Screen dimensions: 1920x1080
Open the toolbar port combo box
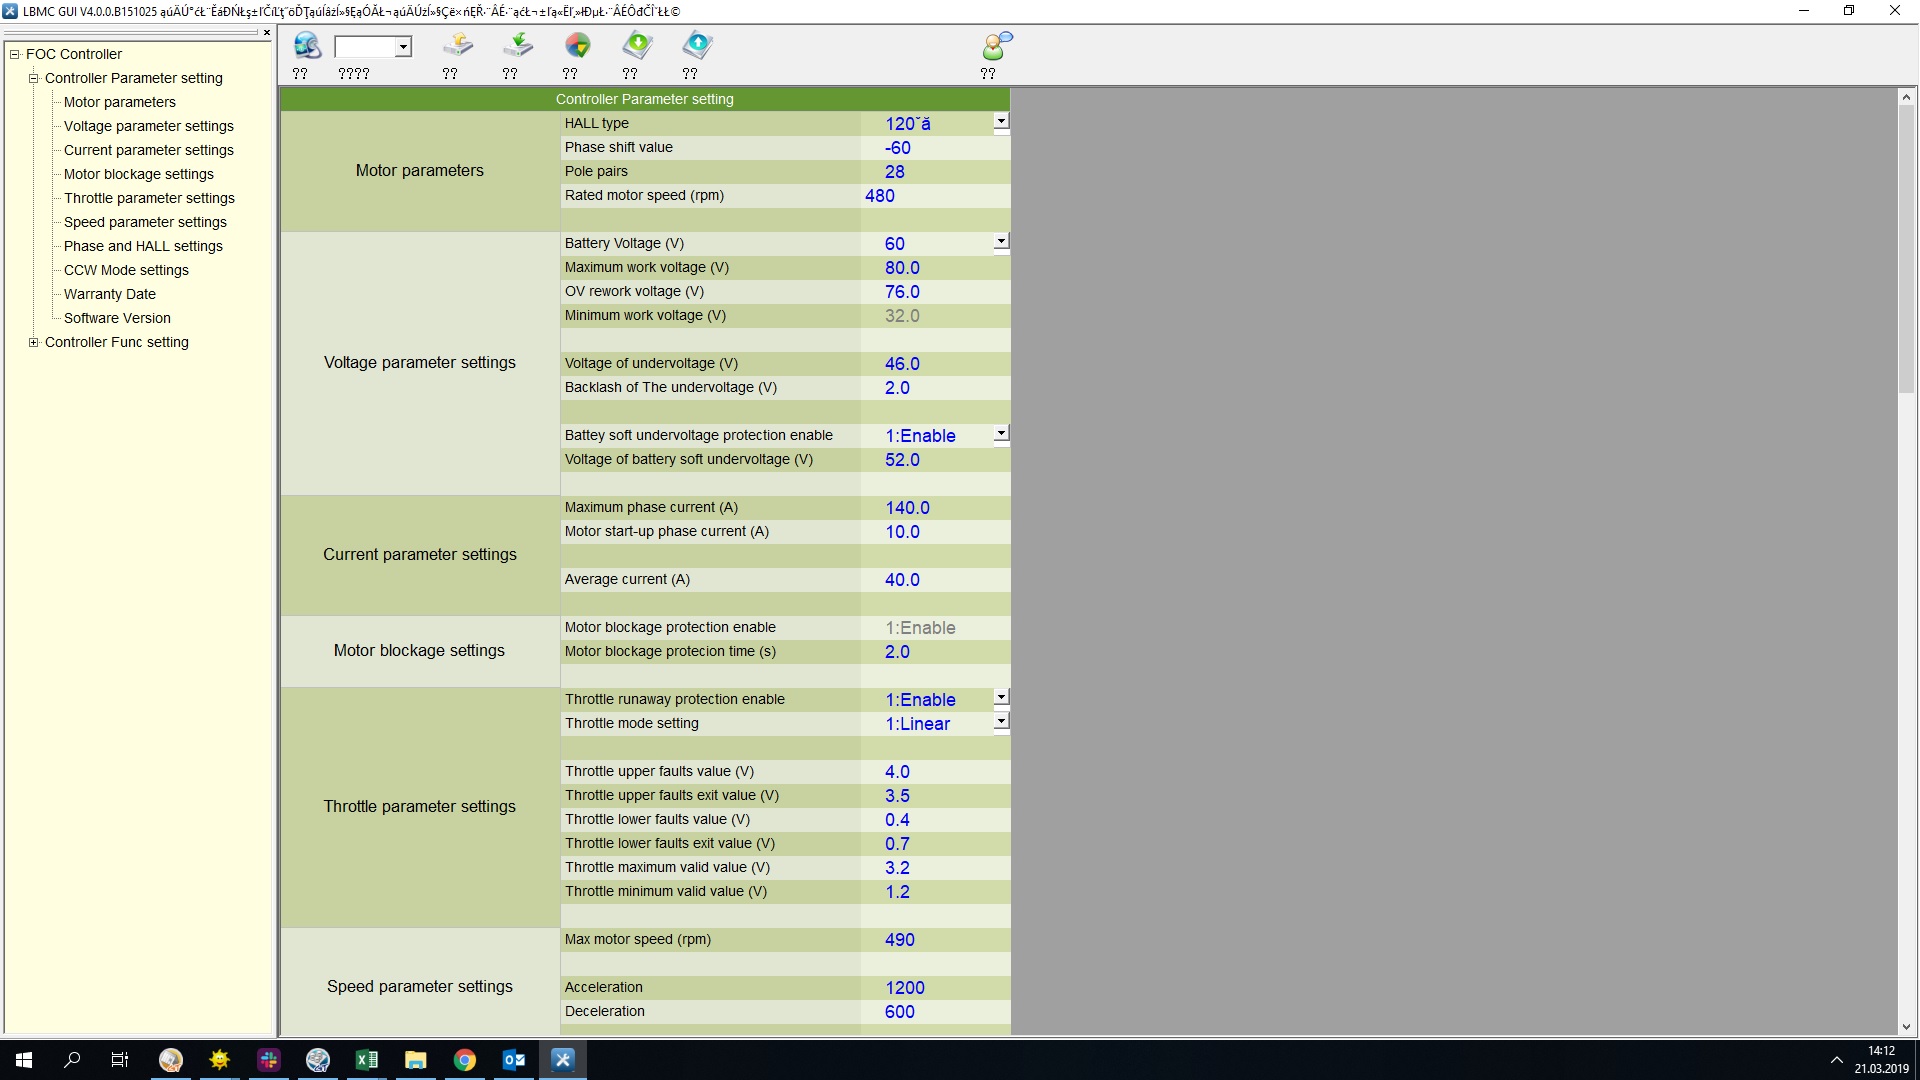[403, 47]
